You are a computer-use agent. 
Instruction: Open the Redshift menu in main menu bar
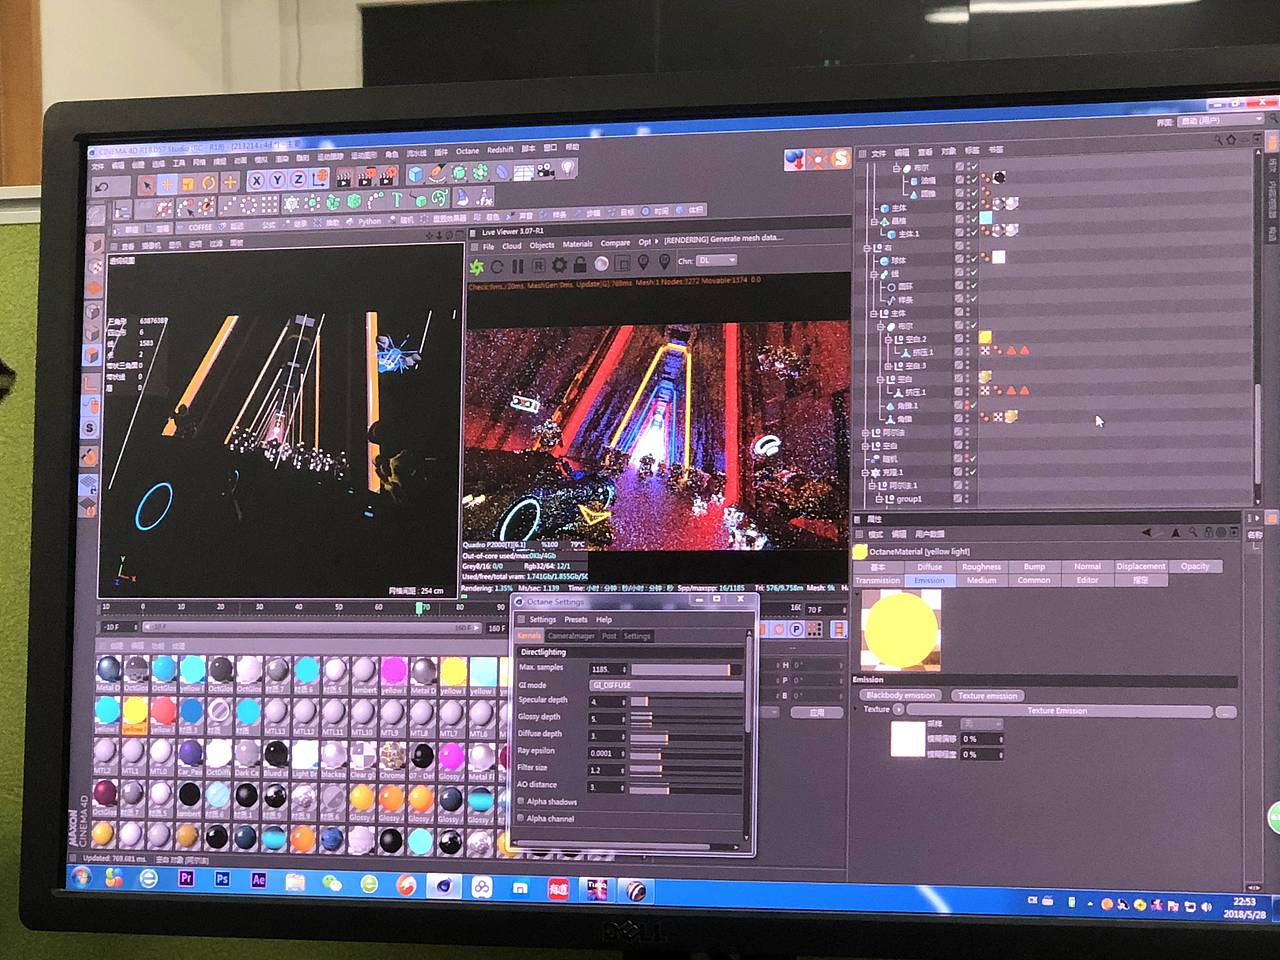pos(500,150)
